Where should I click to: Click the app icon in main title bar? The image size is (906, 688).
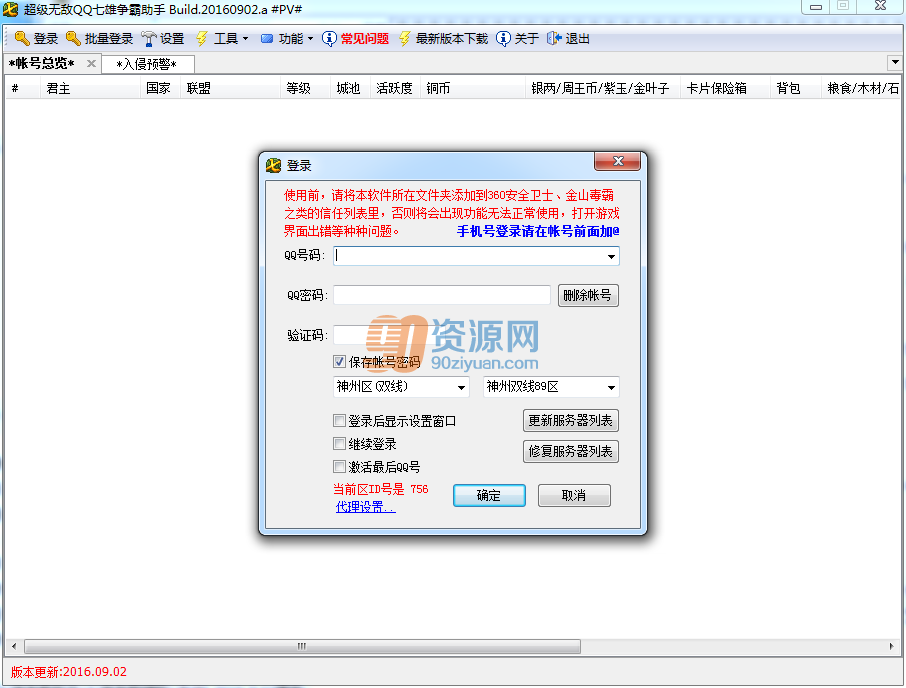click(10, 9)
